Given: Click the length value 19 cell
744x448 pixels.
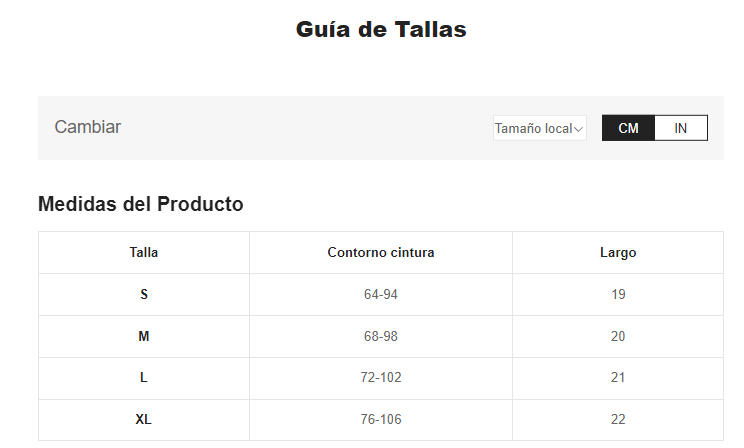Looking at the screenshot, I should click(x=618, y=295).
